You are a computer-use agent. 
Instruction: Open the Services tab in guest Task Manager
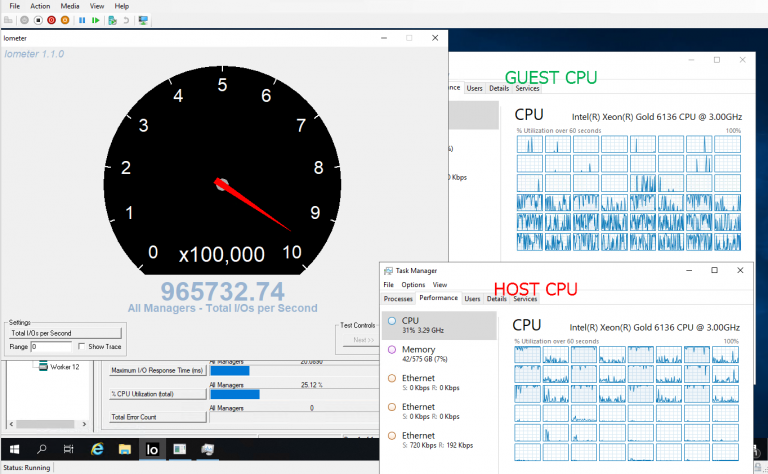point(527,88)
